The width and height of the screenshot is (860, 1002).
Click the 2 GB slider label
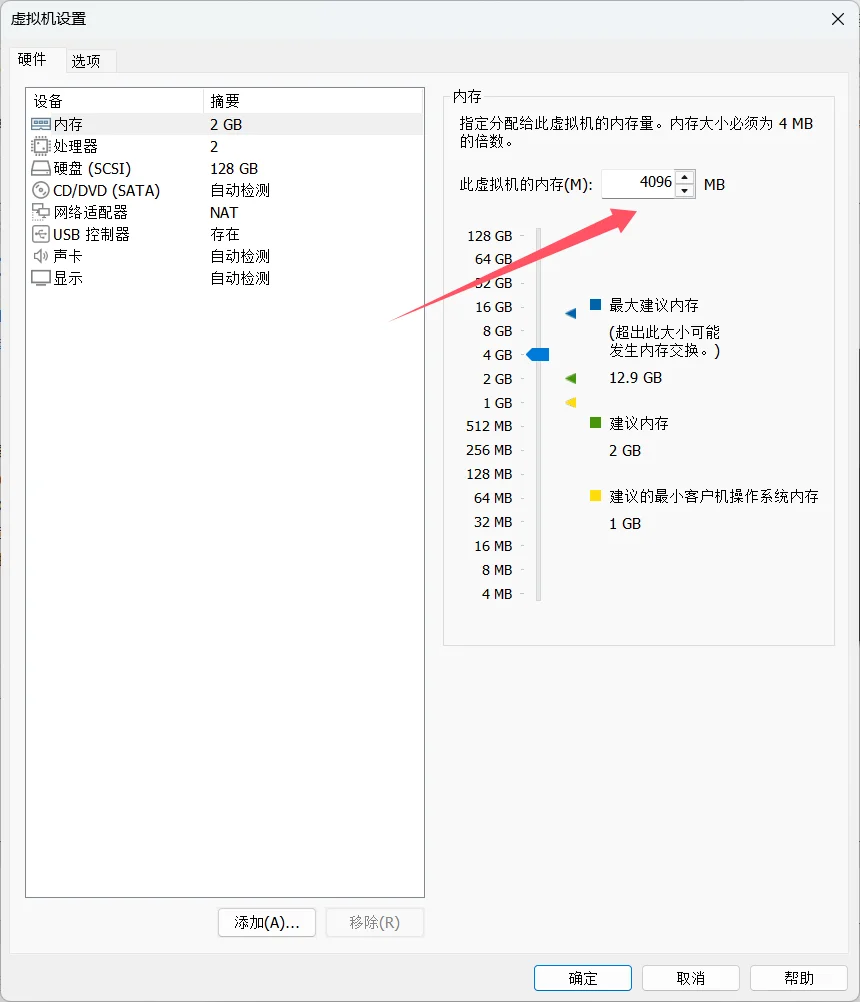pyautogui.click(x=497, y=379)
